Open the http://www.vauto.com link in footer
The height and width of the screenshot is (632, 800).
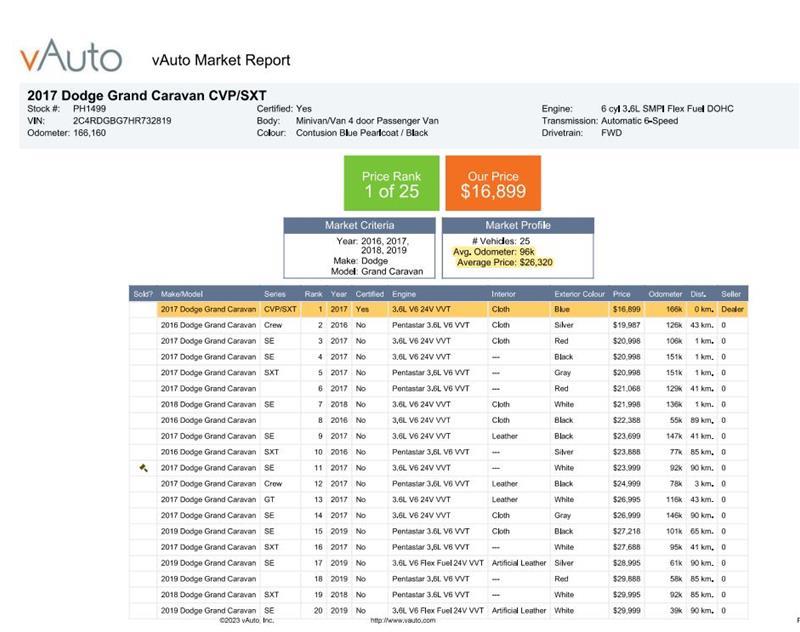point(403,620)
